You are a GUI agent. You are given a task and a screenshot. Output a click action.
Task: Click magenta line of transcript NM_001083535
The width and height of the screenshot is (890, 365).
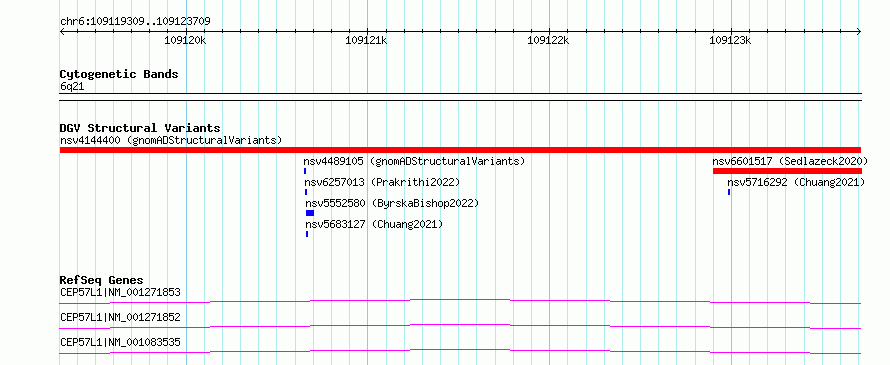pos(460,351)
